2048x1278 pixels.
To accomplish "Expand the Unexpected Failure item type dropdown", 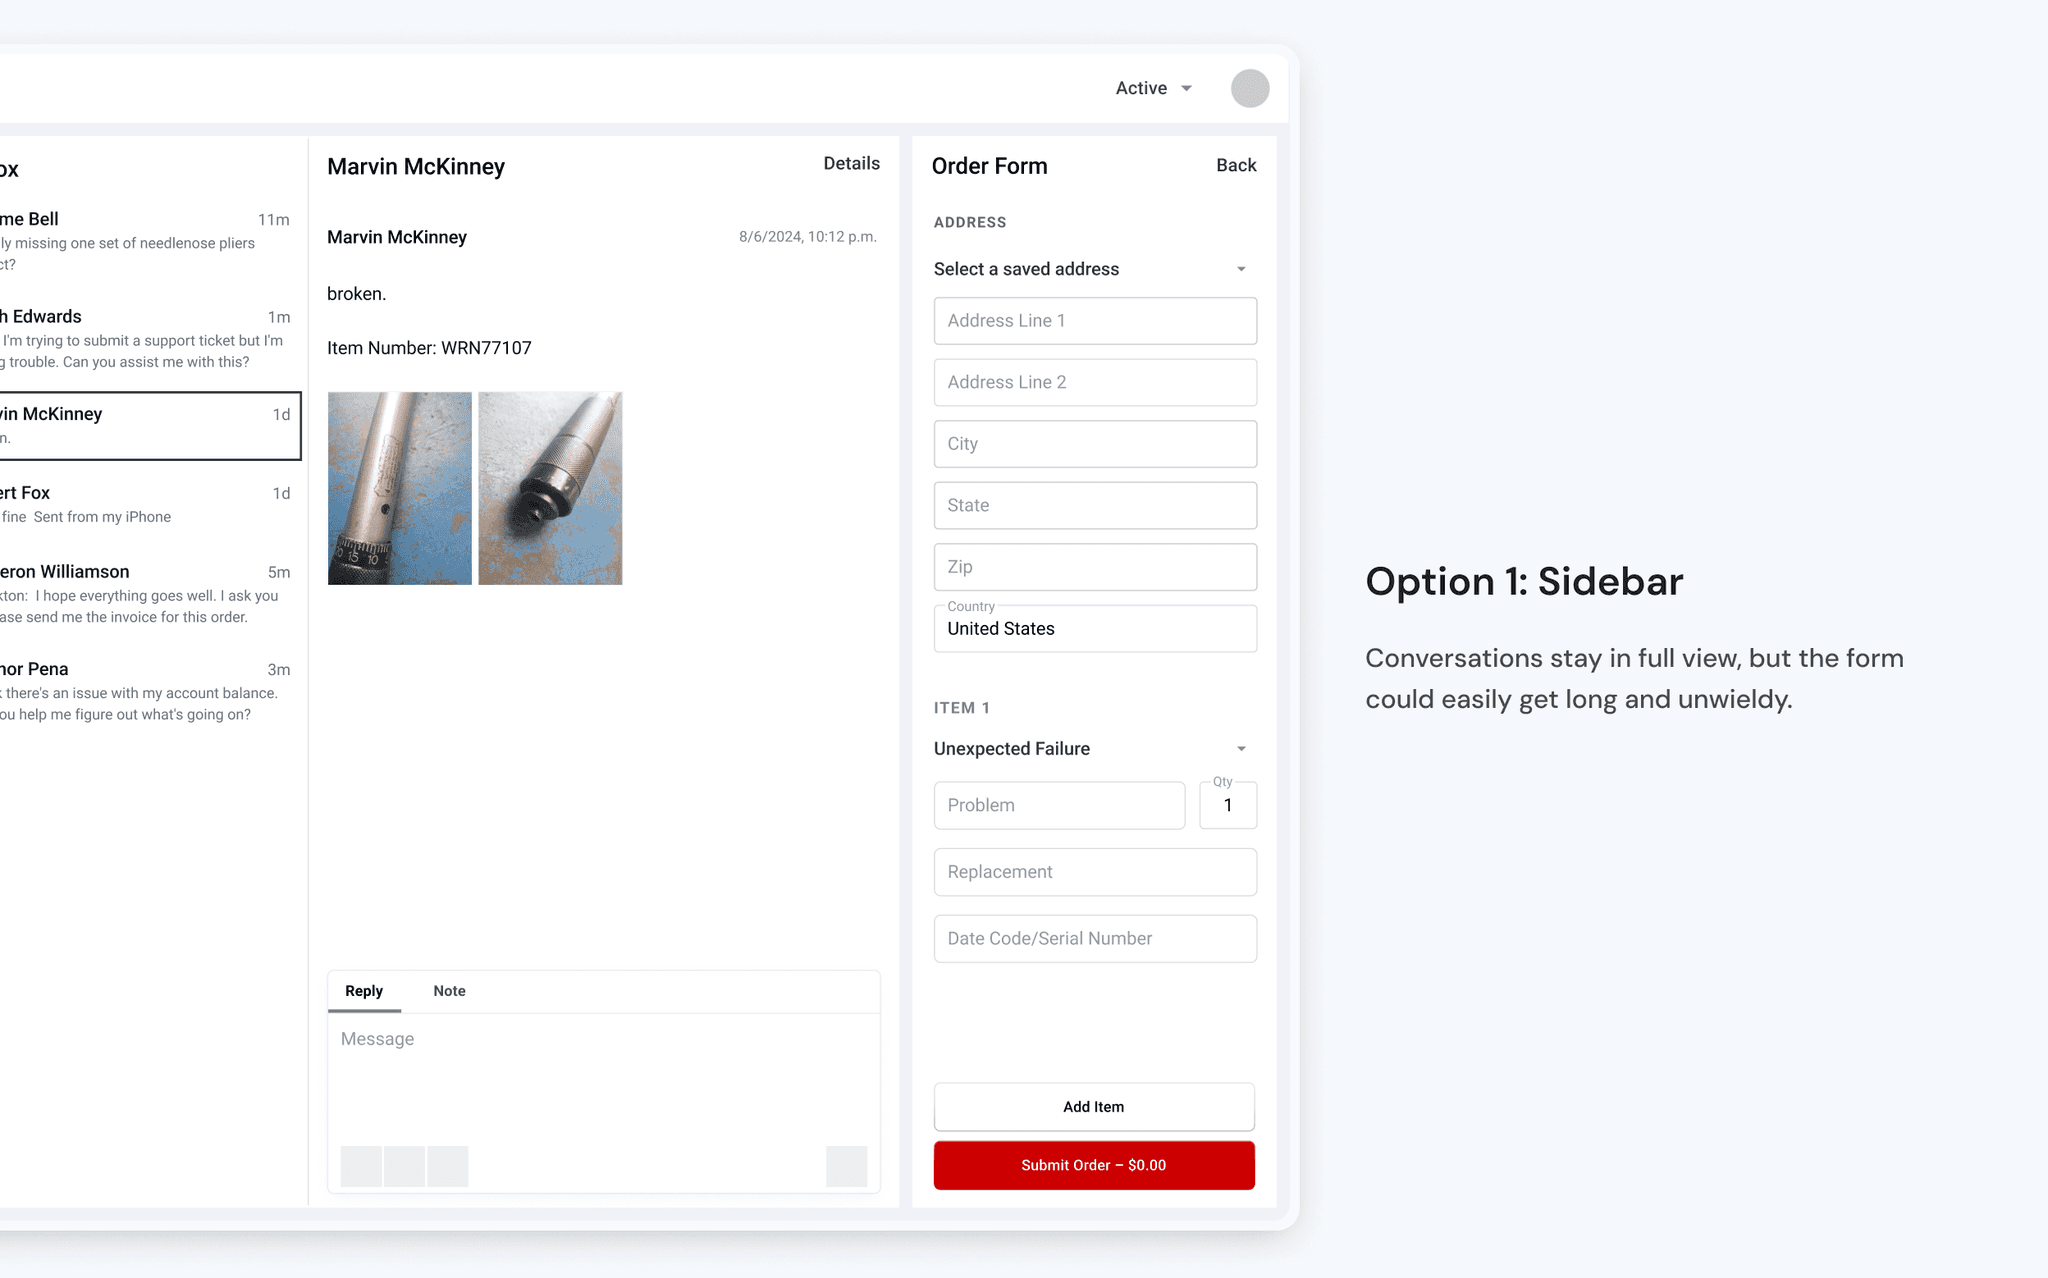I will 1241,748.
